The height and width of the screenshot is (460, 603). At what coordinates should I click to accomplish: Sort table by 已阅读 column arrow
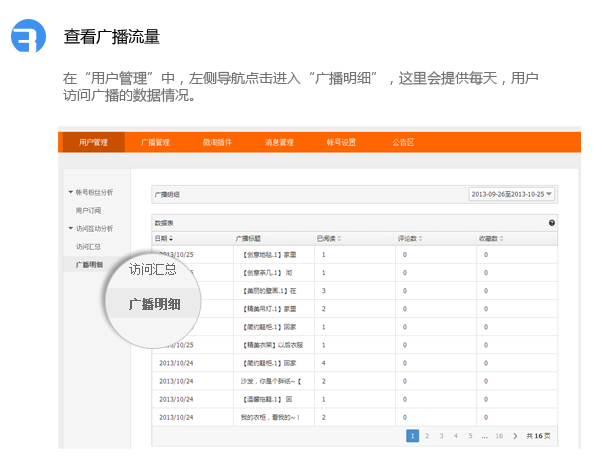pos(339,239)
